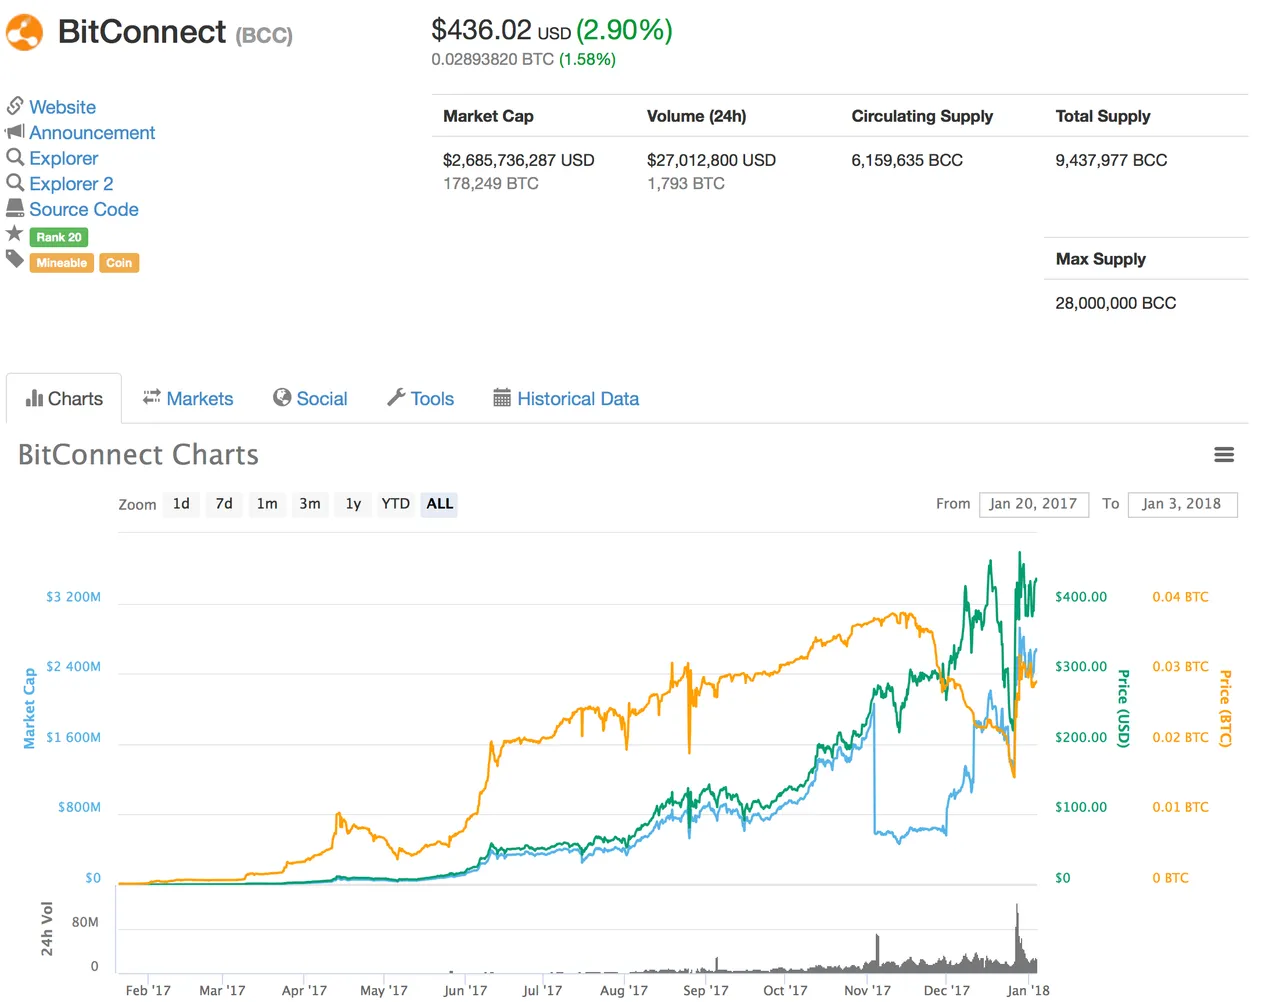Viewport: 1280px width, 1002px height.
Task: Set chart zoom to YTD
Action: [396, 504]
